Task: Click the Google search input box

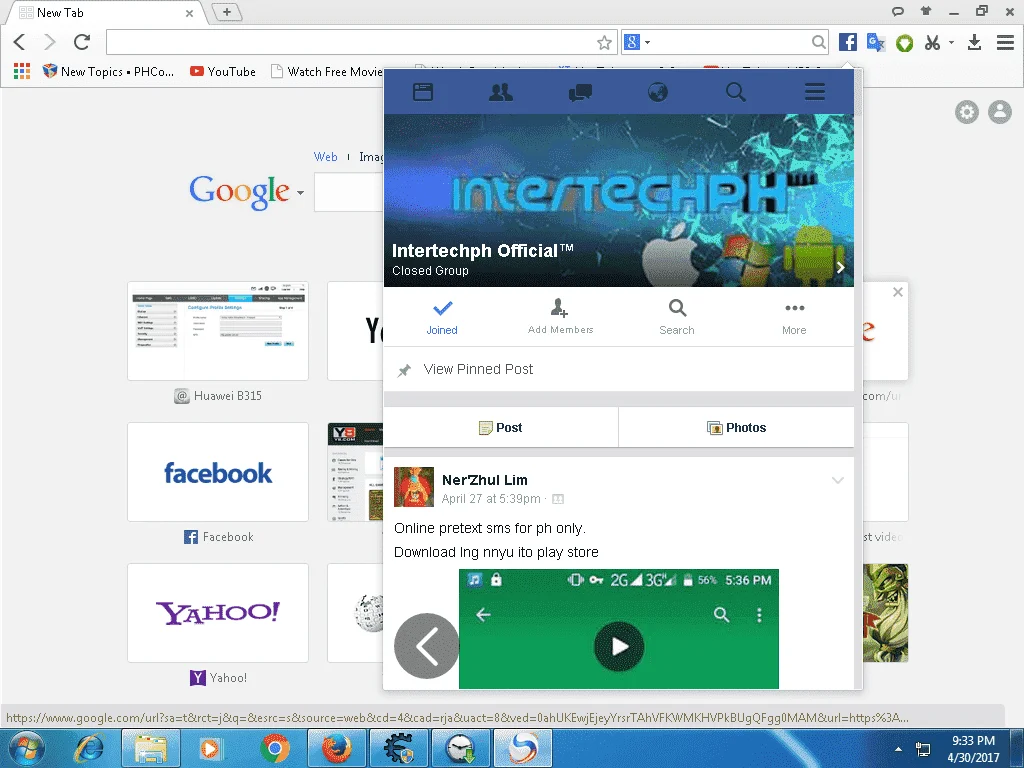Action: (348, 192)
